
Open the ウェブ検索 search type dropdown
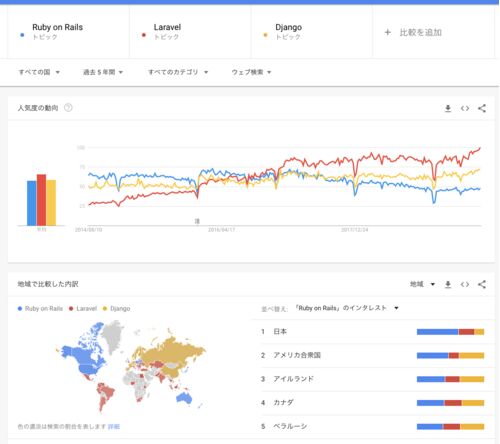pyautogui.click(x=251, y=72)
